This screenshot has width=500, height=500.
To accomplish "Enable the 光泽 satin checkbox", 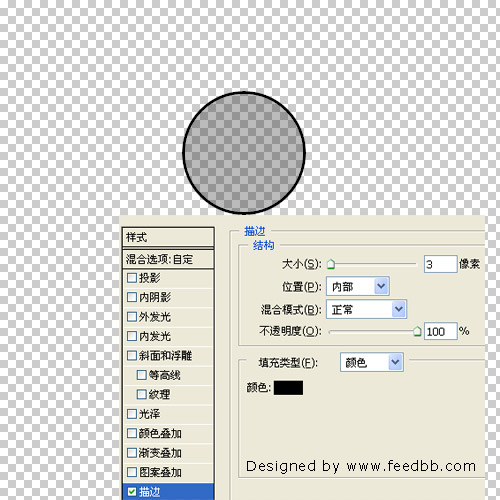I will click(132, 414).
